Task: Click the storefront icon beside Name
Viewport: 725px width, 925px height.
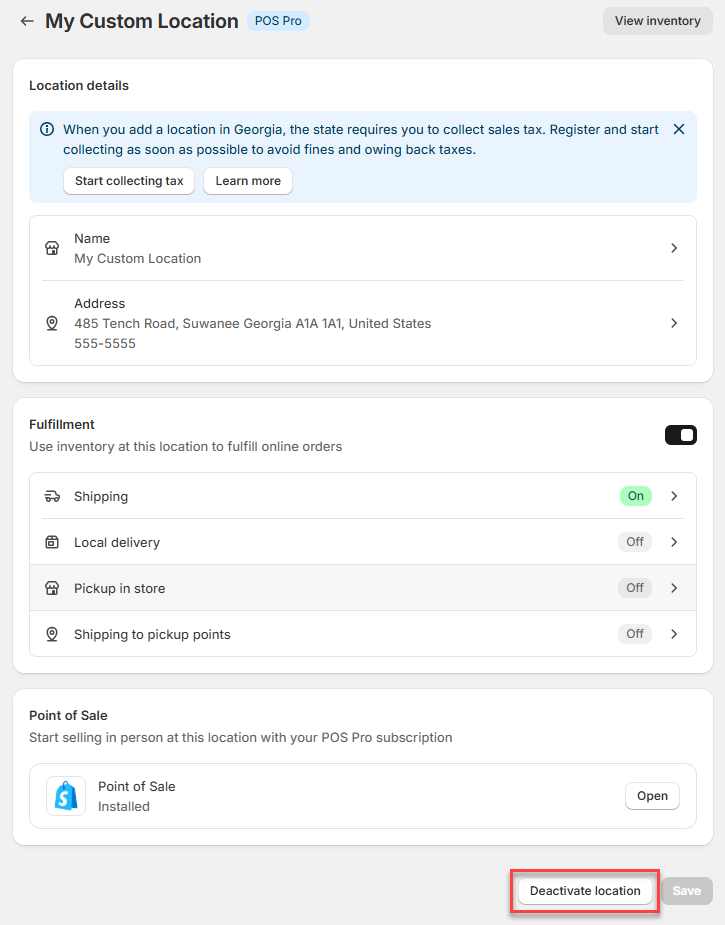Action: 52,248
